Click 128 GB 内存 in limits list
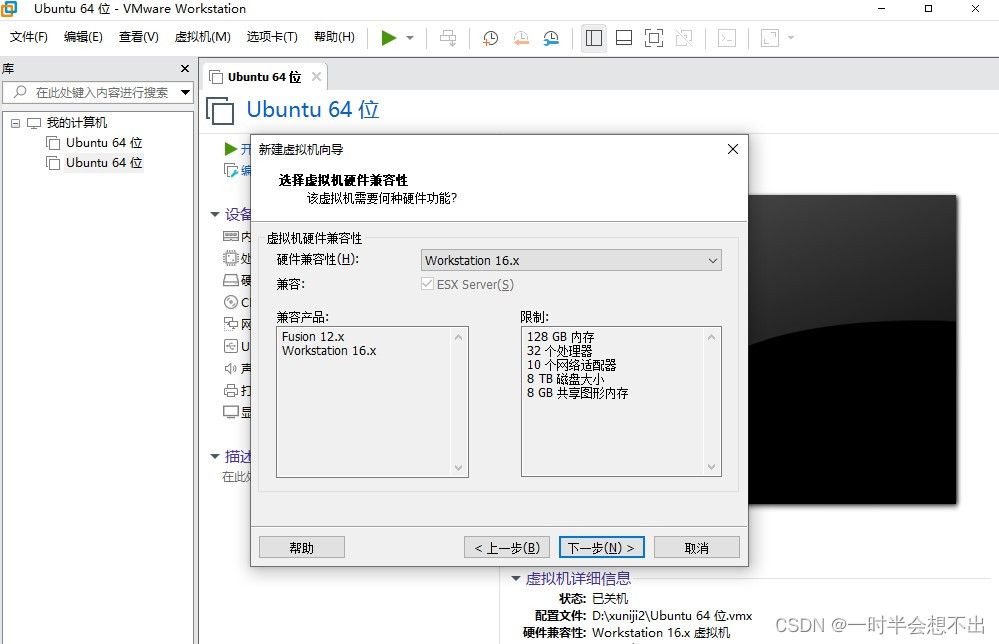This screenshot has height=644, width=999. pyautogui.click(x=561, y=336)
